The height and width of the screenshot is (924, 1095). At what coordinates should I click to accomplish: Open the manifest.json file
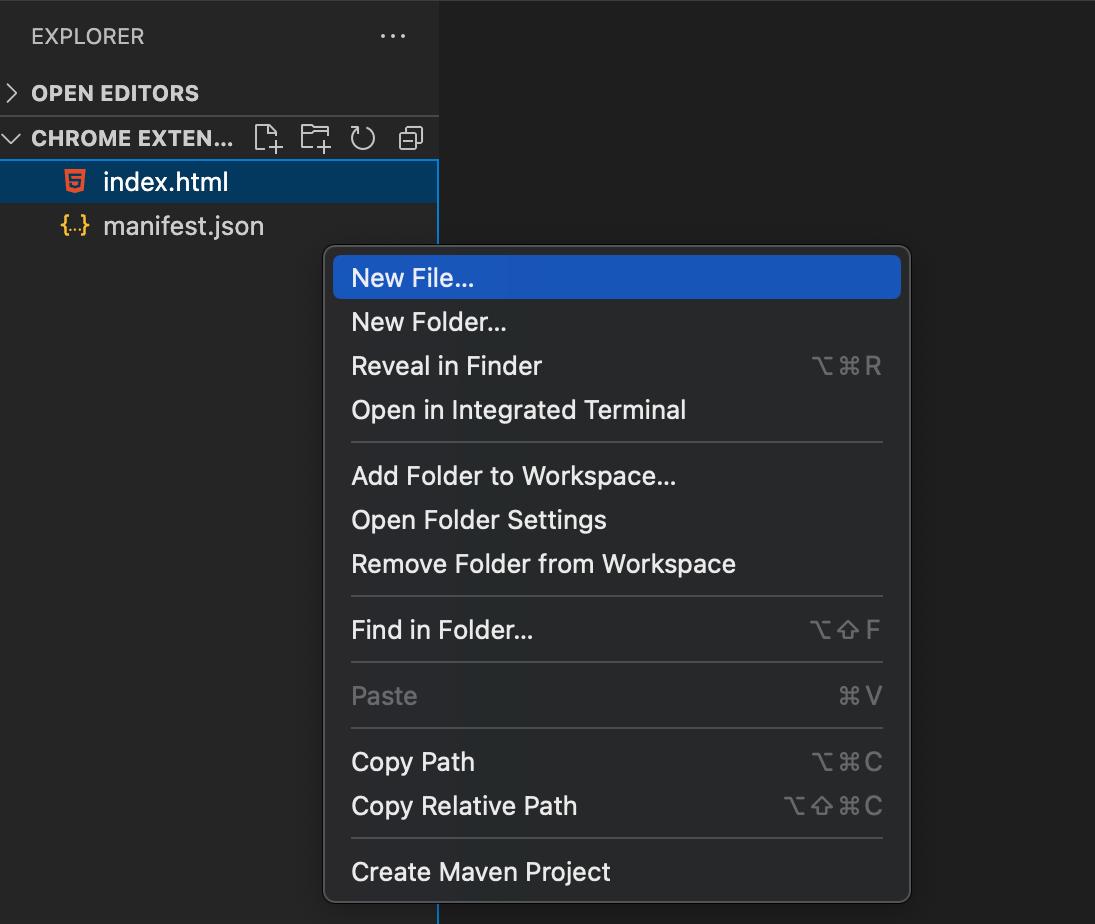pos(183,225)
